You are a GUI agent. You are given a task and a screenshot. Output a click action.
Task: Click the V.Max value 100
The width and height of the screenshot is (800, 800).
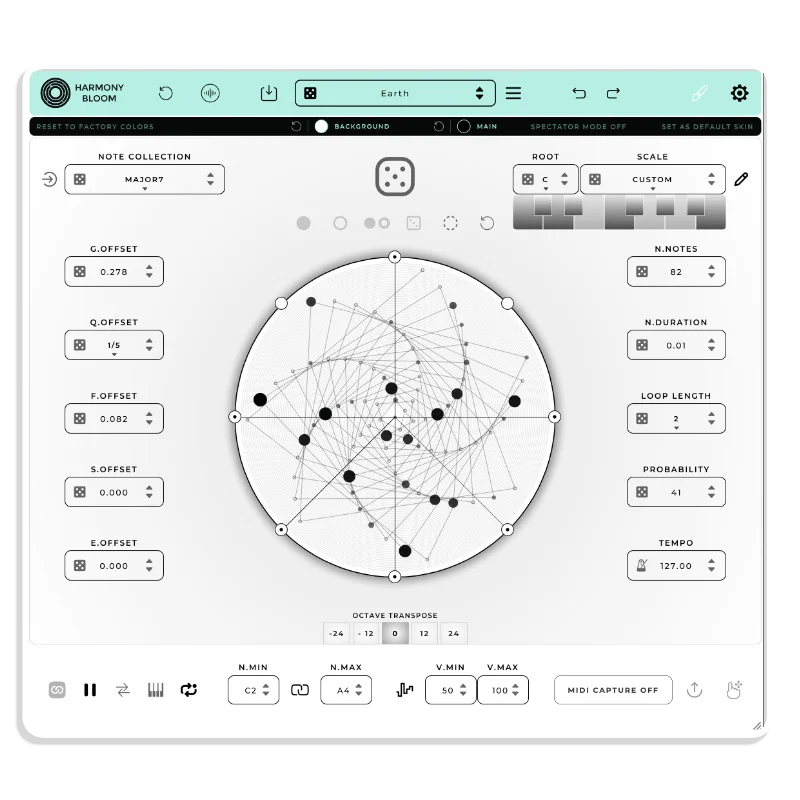[500, 690]
